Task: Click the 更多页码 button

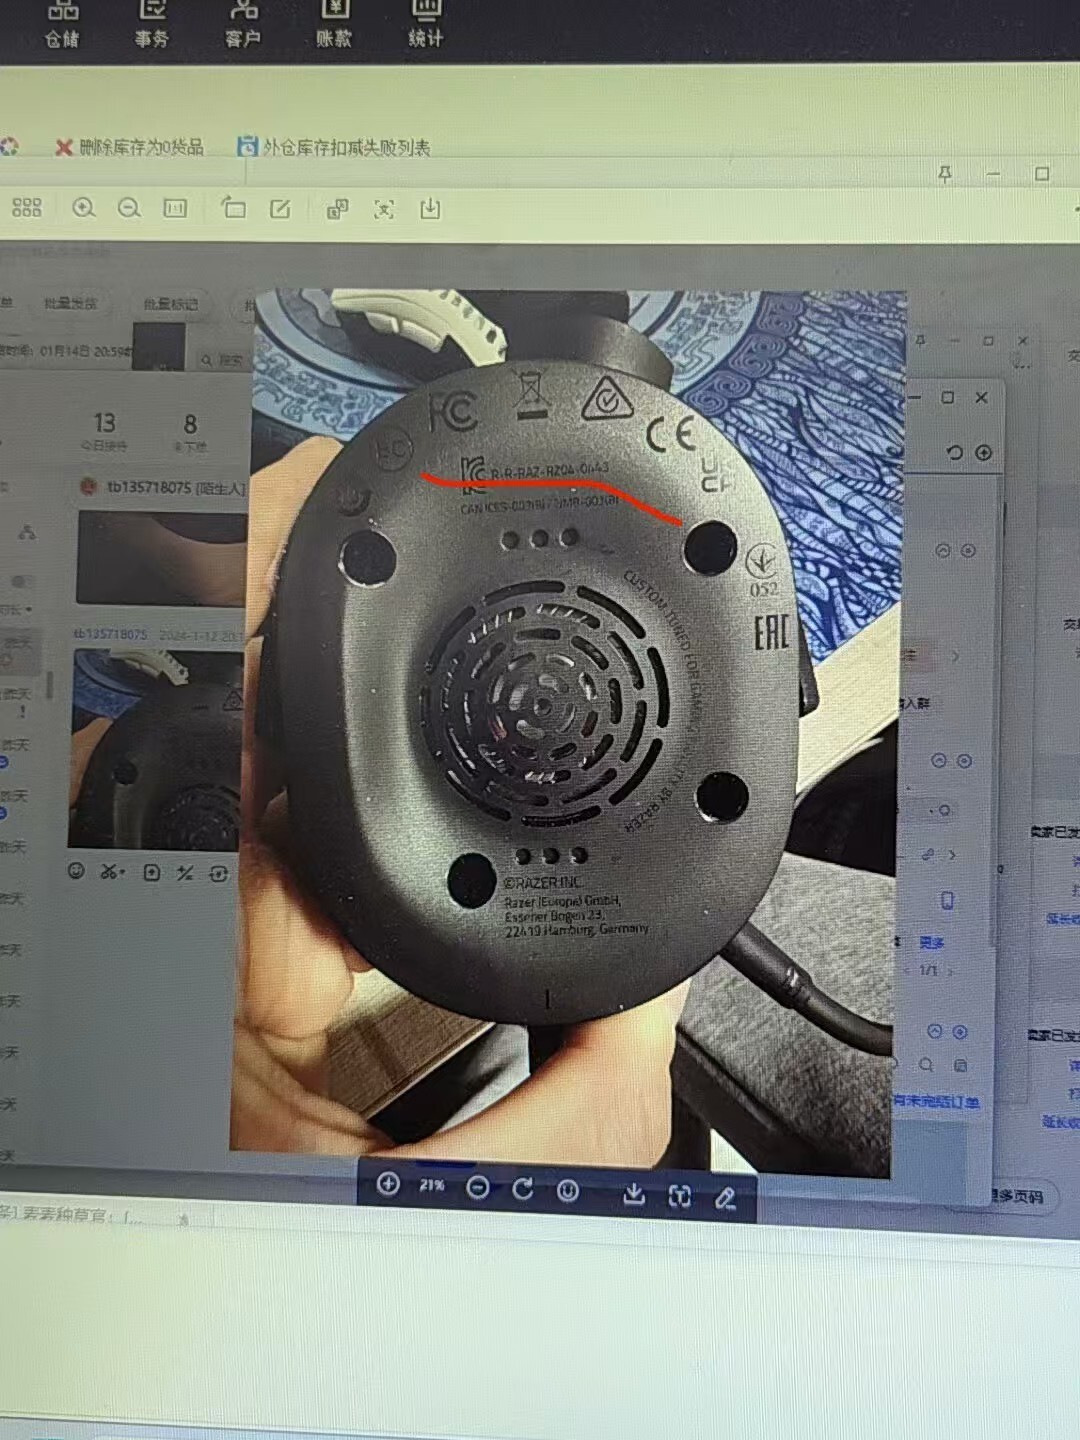Action: click(1017, 1196)
